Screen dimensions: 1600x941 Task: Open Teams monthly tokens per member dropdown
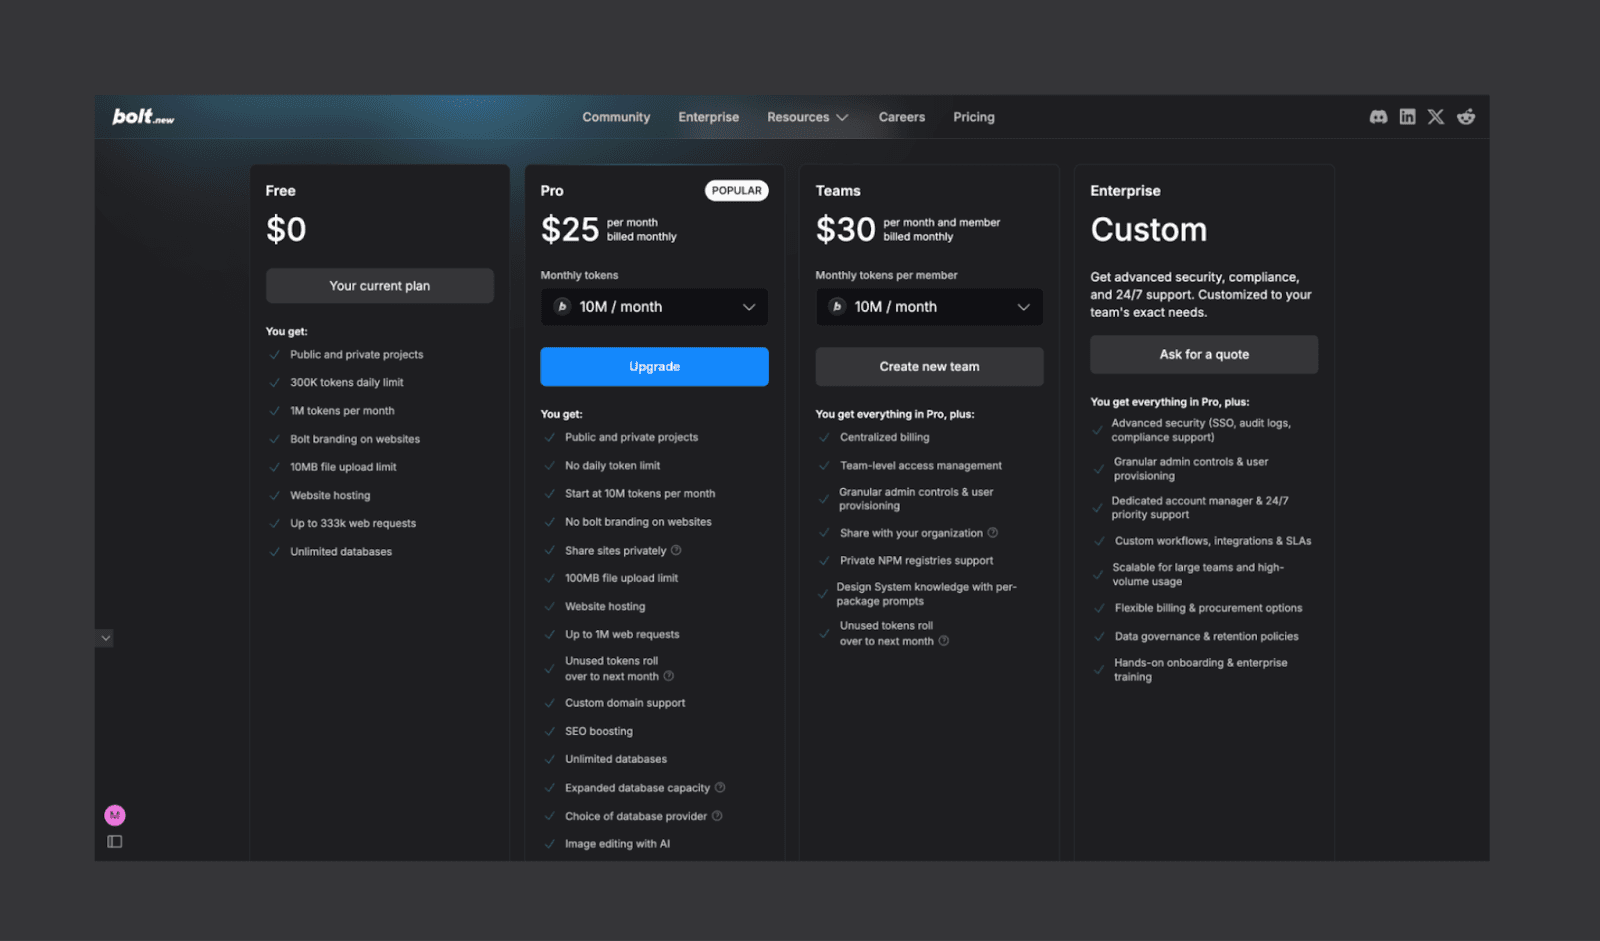click(x=929, y=307)
